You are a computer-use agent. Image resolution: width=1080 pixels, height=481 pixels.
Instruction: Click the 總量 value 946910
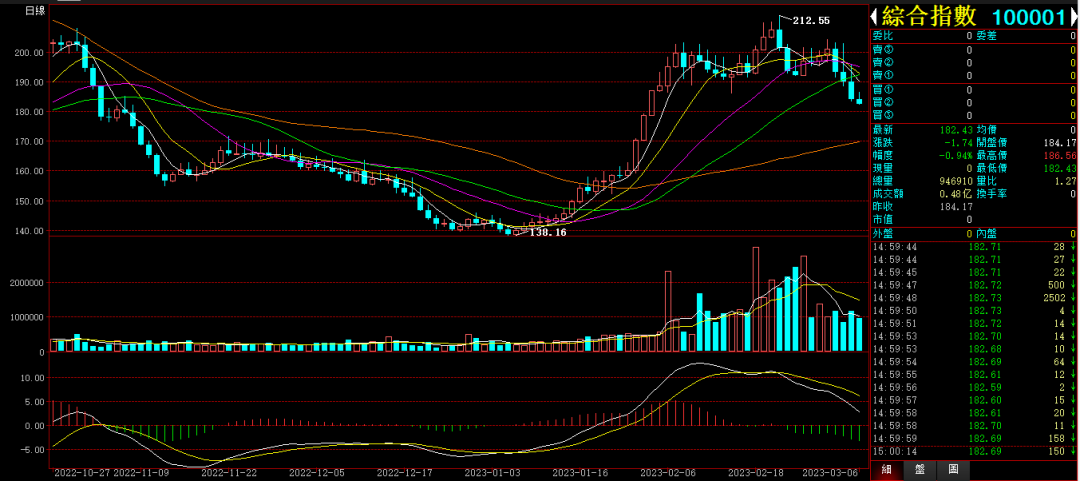(x=951, y=182)
